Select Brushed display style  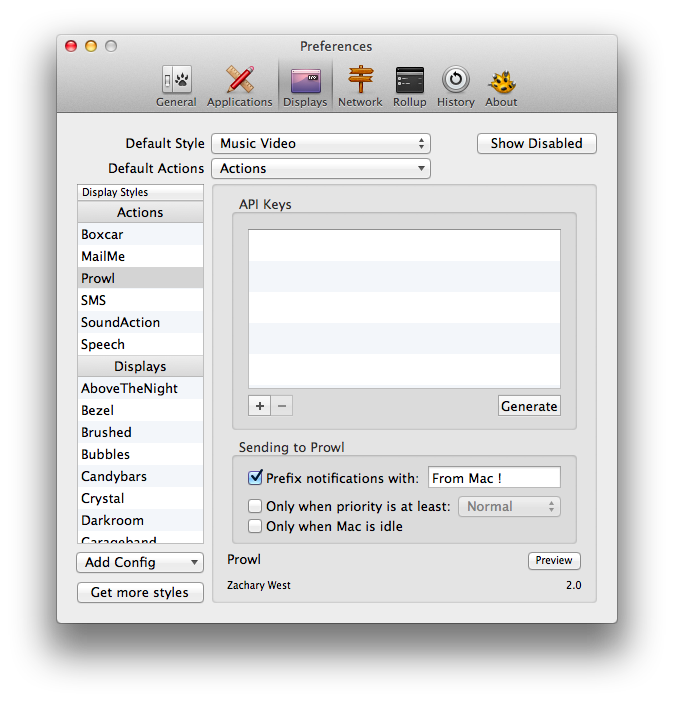point(140,432)
